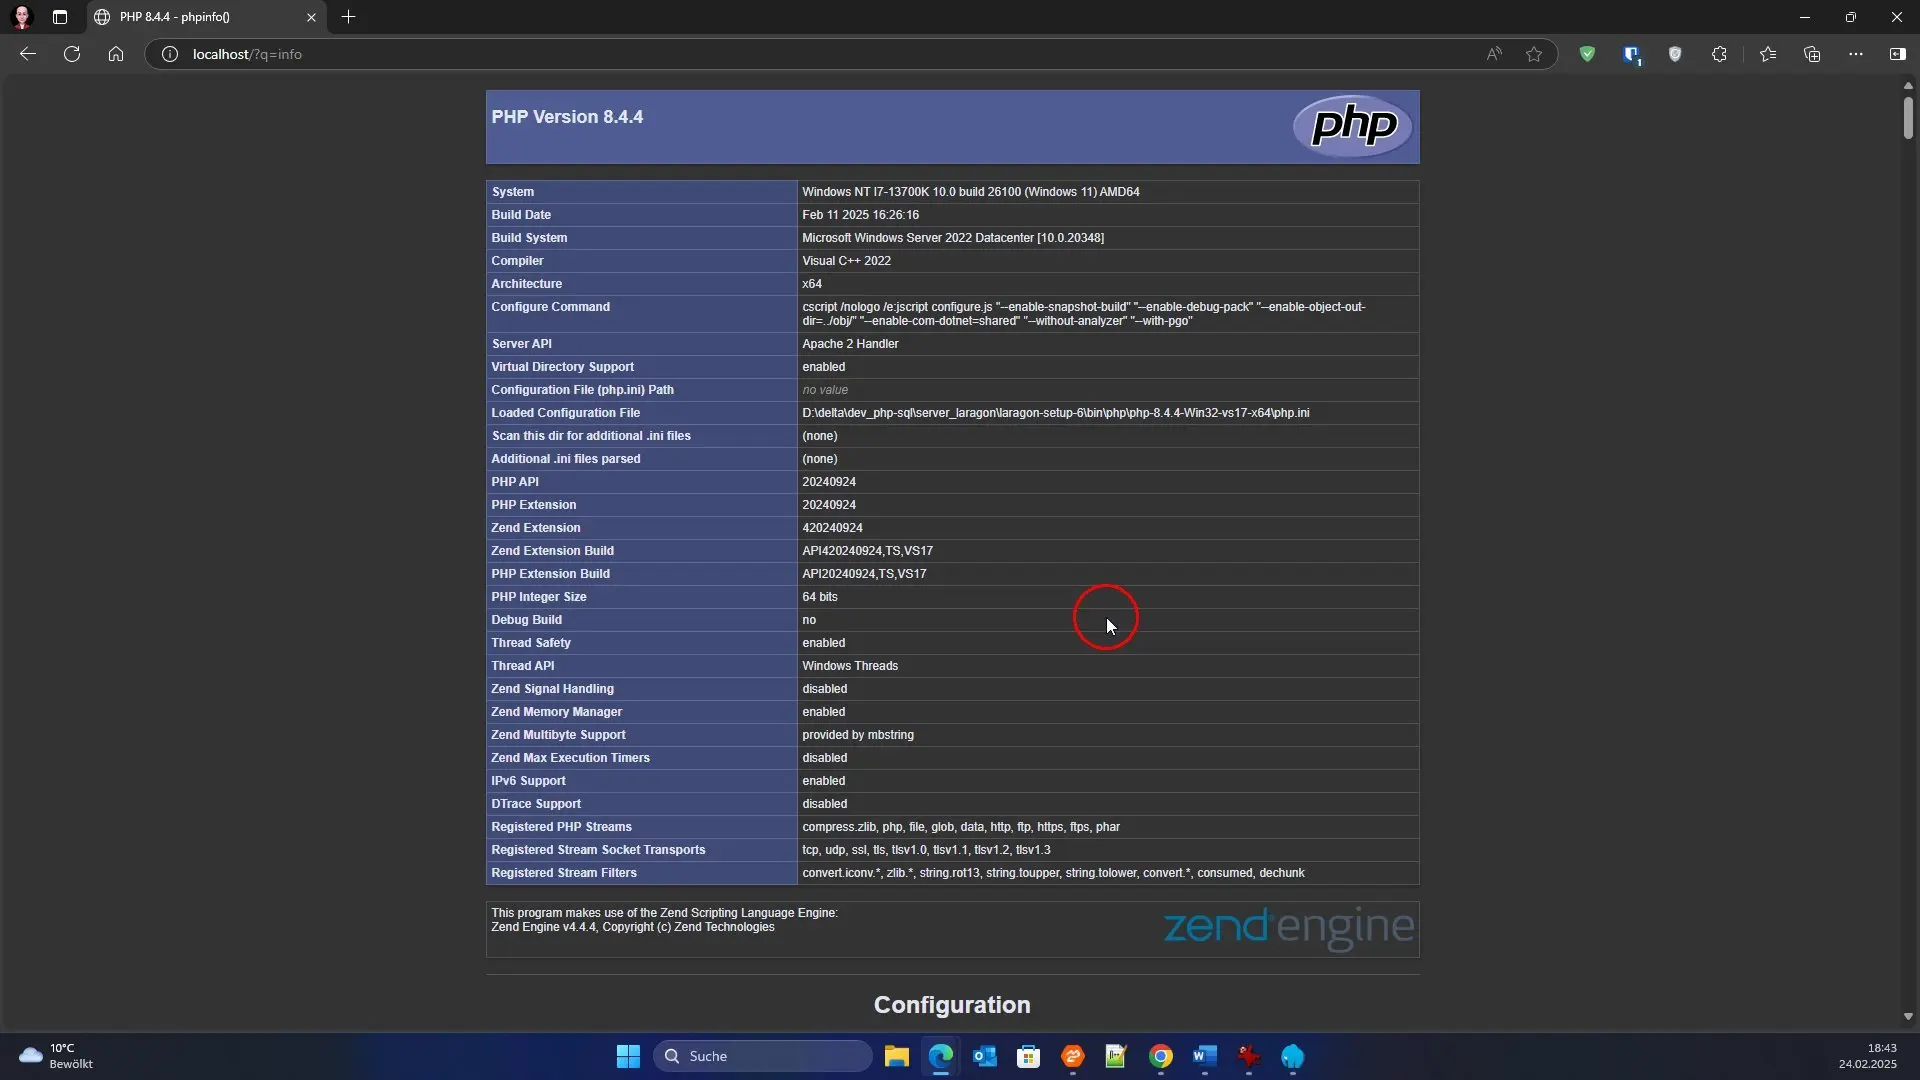This screenshot has width=1920, height=1080.
Task: Click the PHP logo
Action: click(x=1353, y=126)
